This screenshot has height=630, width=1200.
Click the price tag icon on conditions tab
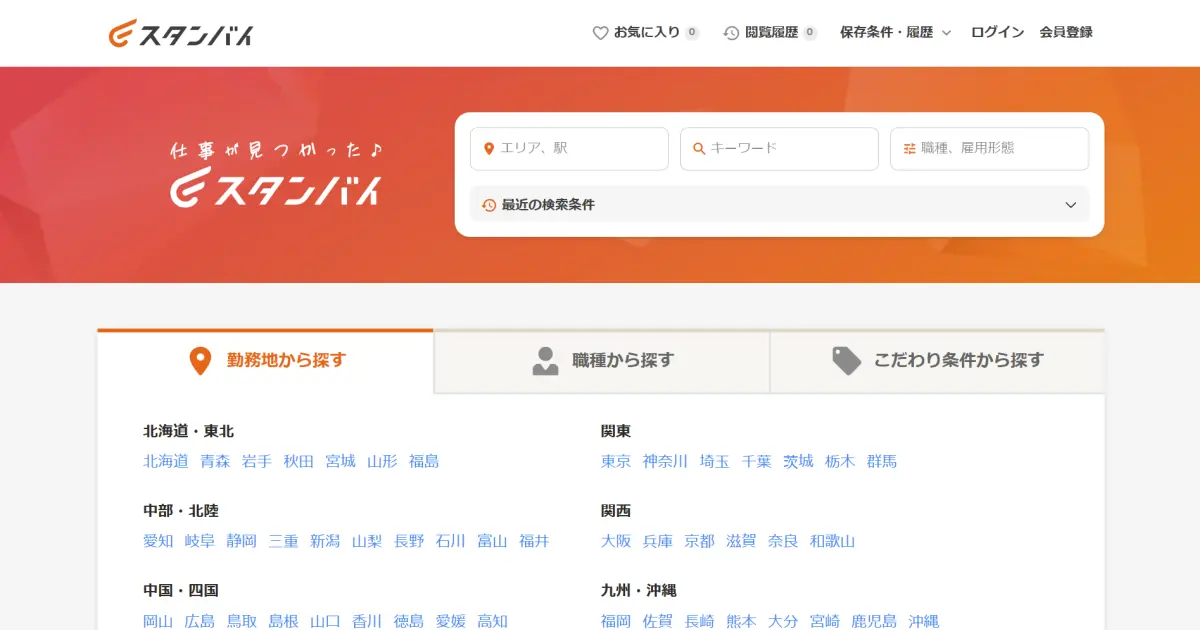pos(847,361)
